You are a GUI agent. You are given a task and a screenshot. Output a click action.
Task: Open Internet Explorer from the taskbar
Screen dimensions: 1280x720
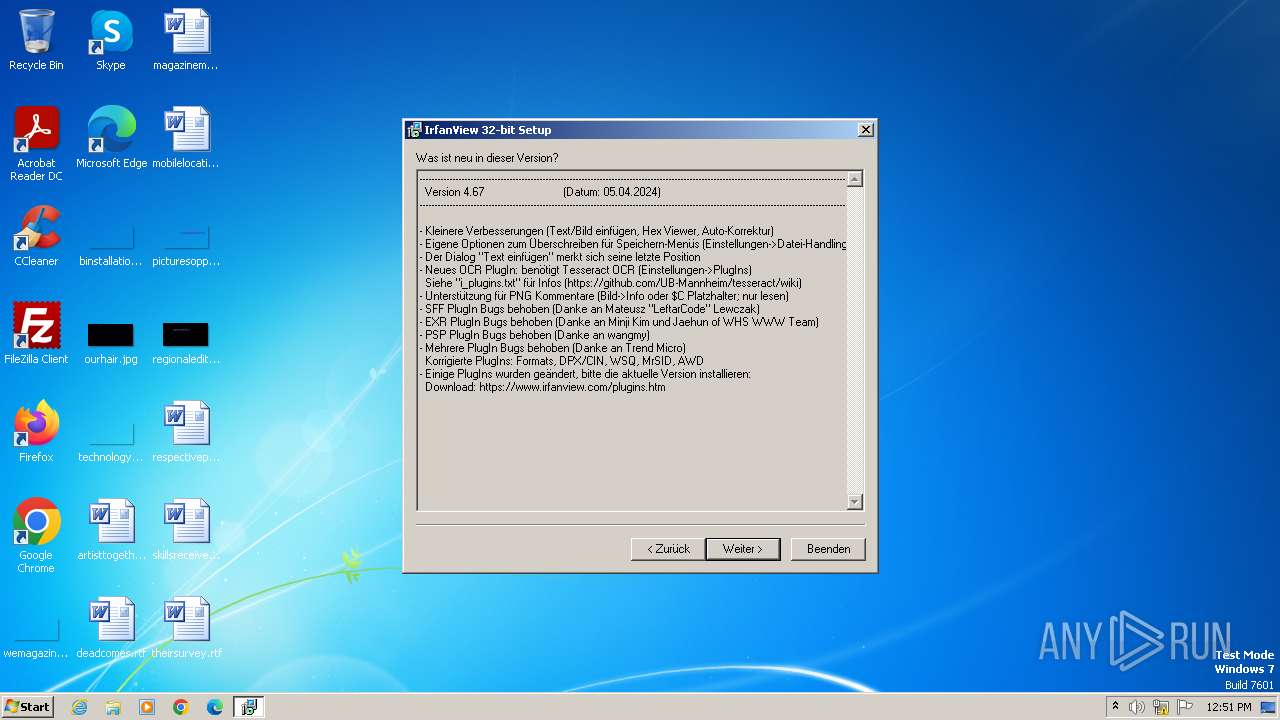point(79,707)
